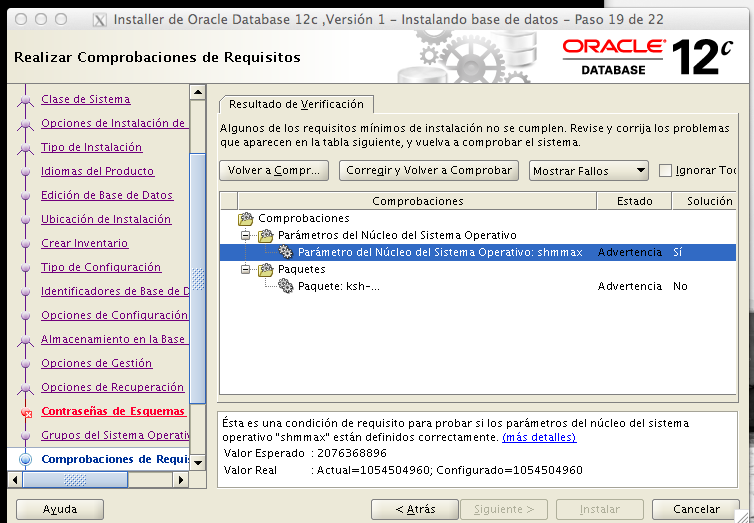The width and height of the screenshot is (754, 523).
Task: Click step marker next to Idiomas del Producto
Action: point(25,172)
